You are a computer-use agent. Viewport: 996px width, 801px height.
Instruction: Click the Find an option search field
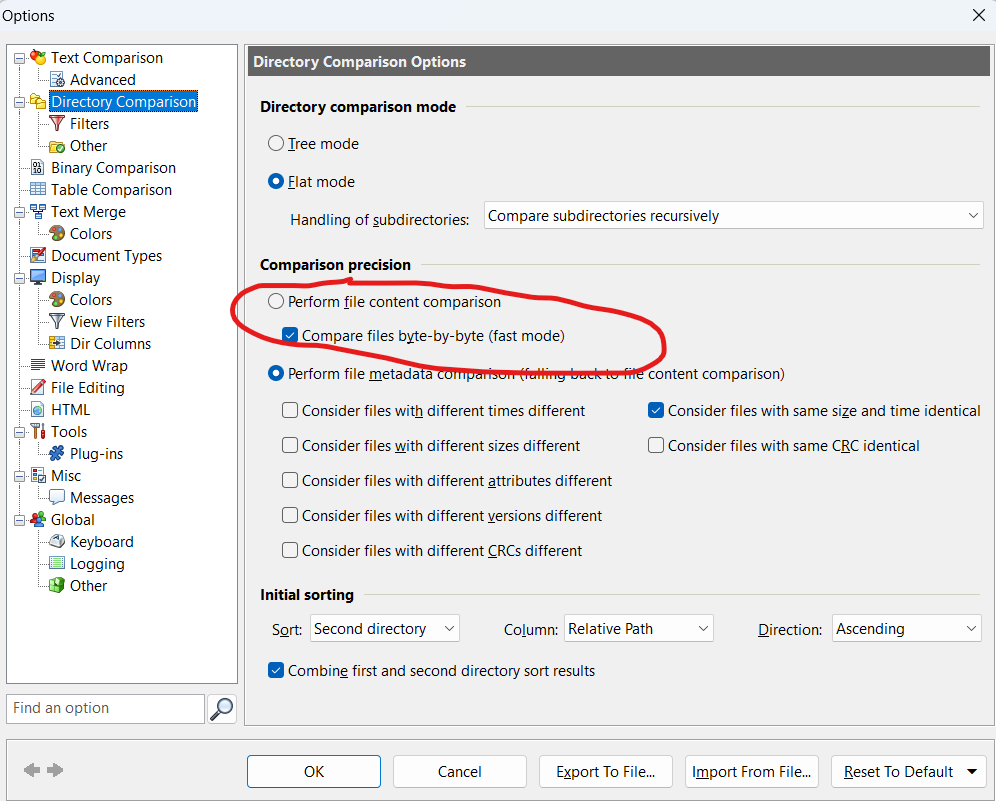coord(105,708)
